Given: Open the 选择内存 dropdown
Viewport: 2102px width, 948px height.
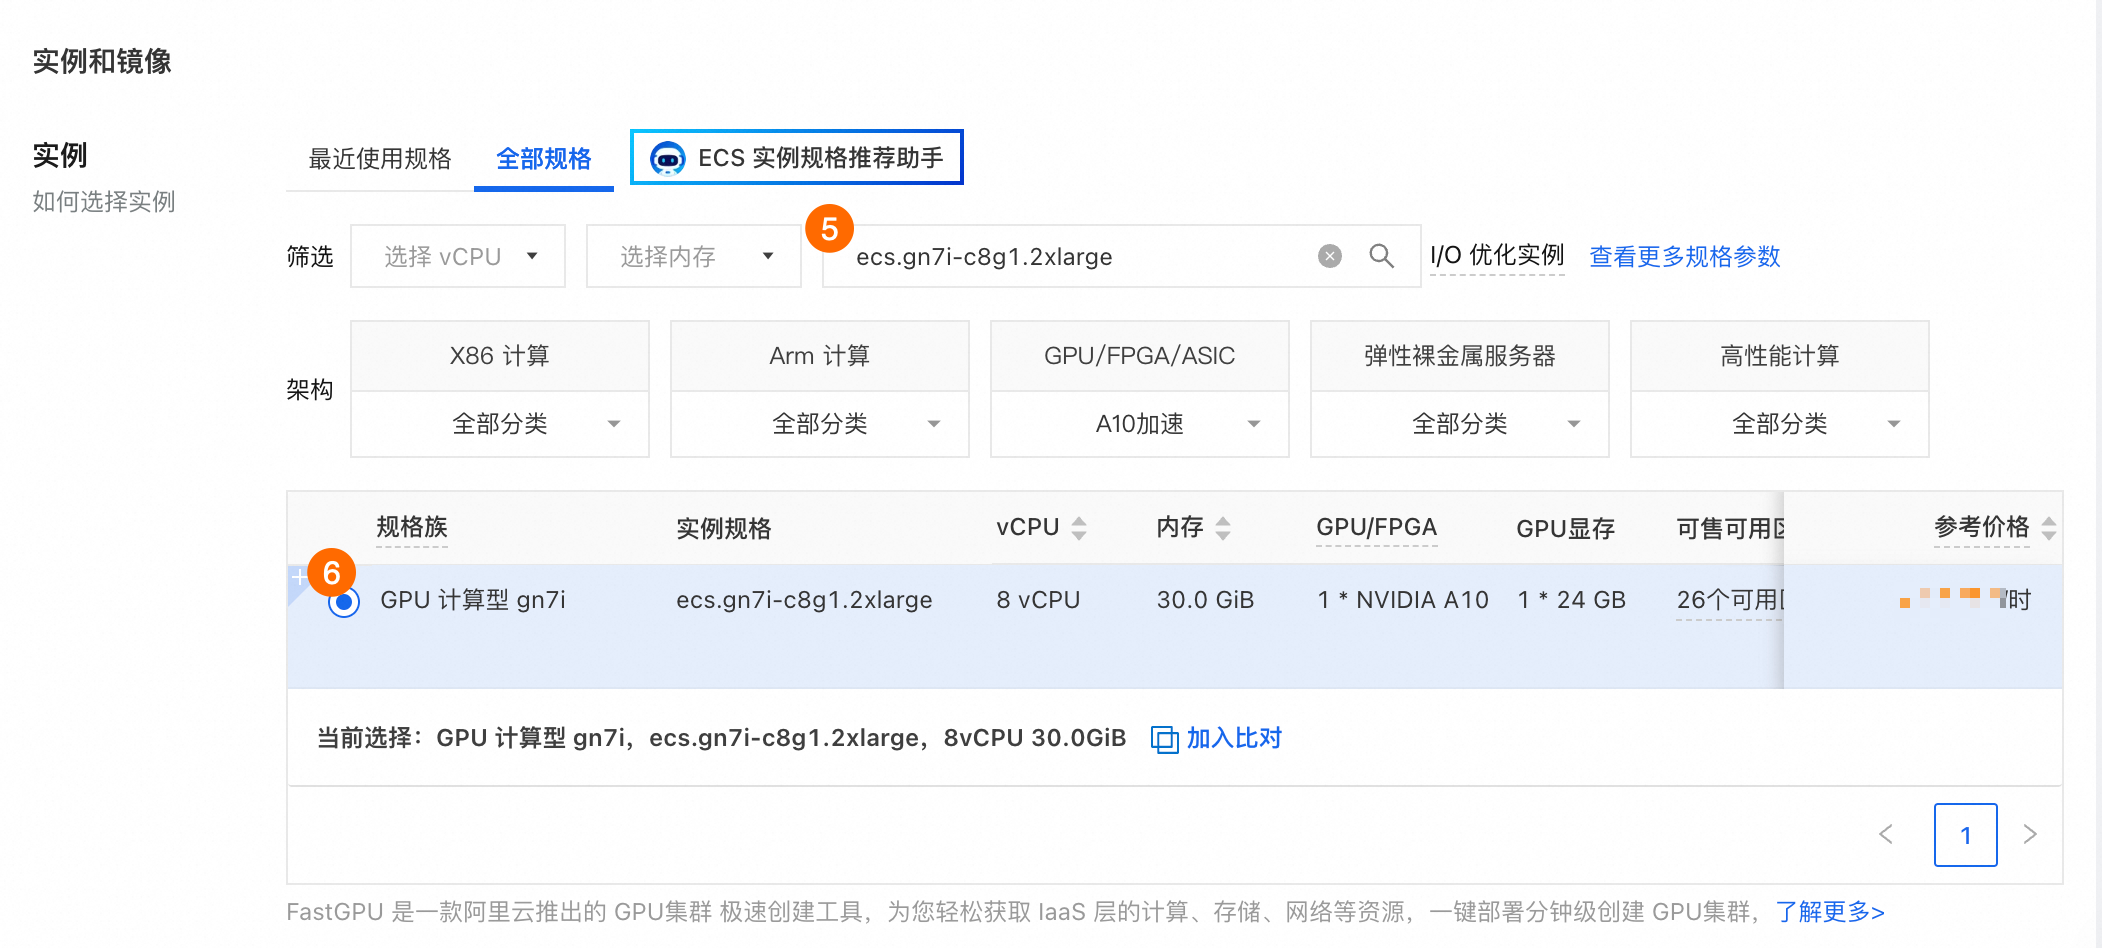Looking at the screenshot, I should tap(694, 256).
